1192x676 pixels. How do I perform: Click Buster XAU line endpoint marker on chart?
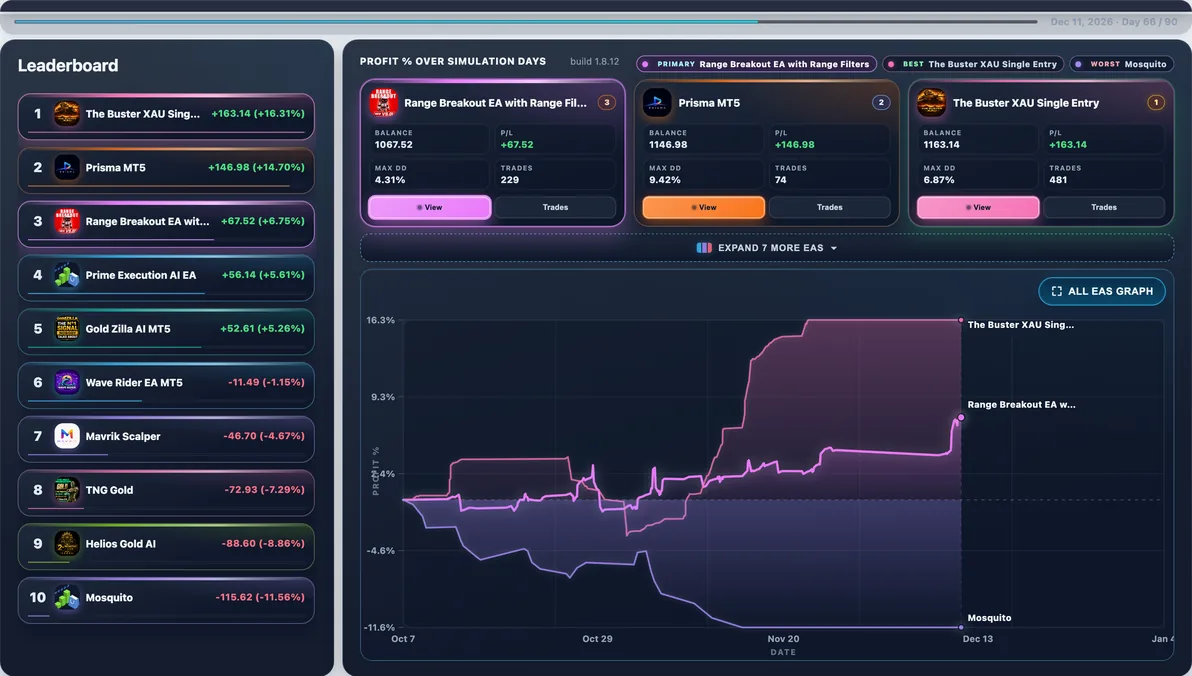pyautogui.click(x=961, y=320)
